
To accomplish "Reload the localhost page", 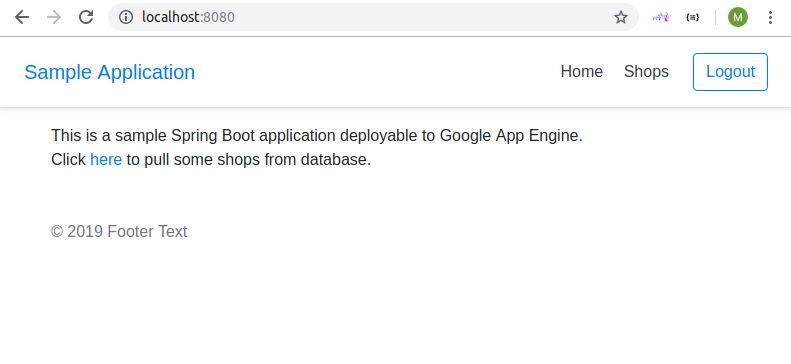I will (86, 17).
